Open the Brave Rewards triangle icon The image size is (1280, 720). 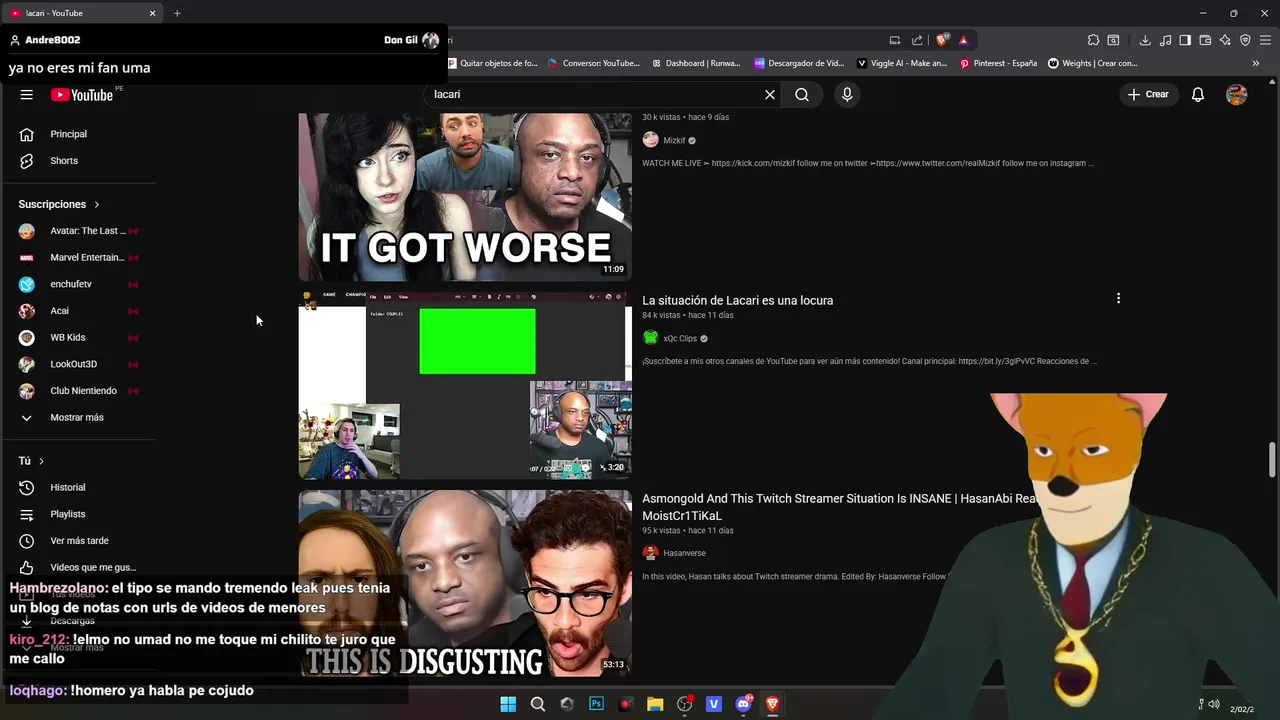963,40
